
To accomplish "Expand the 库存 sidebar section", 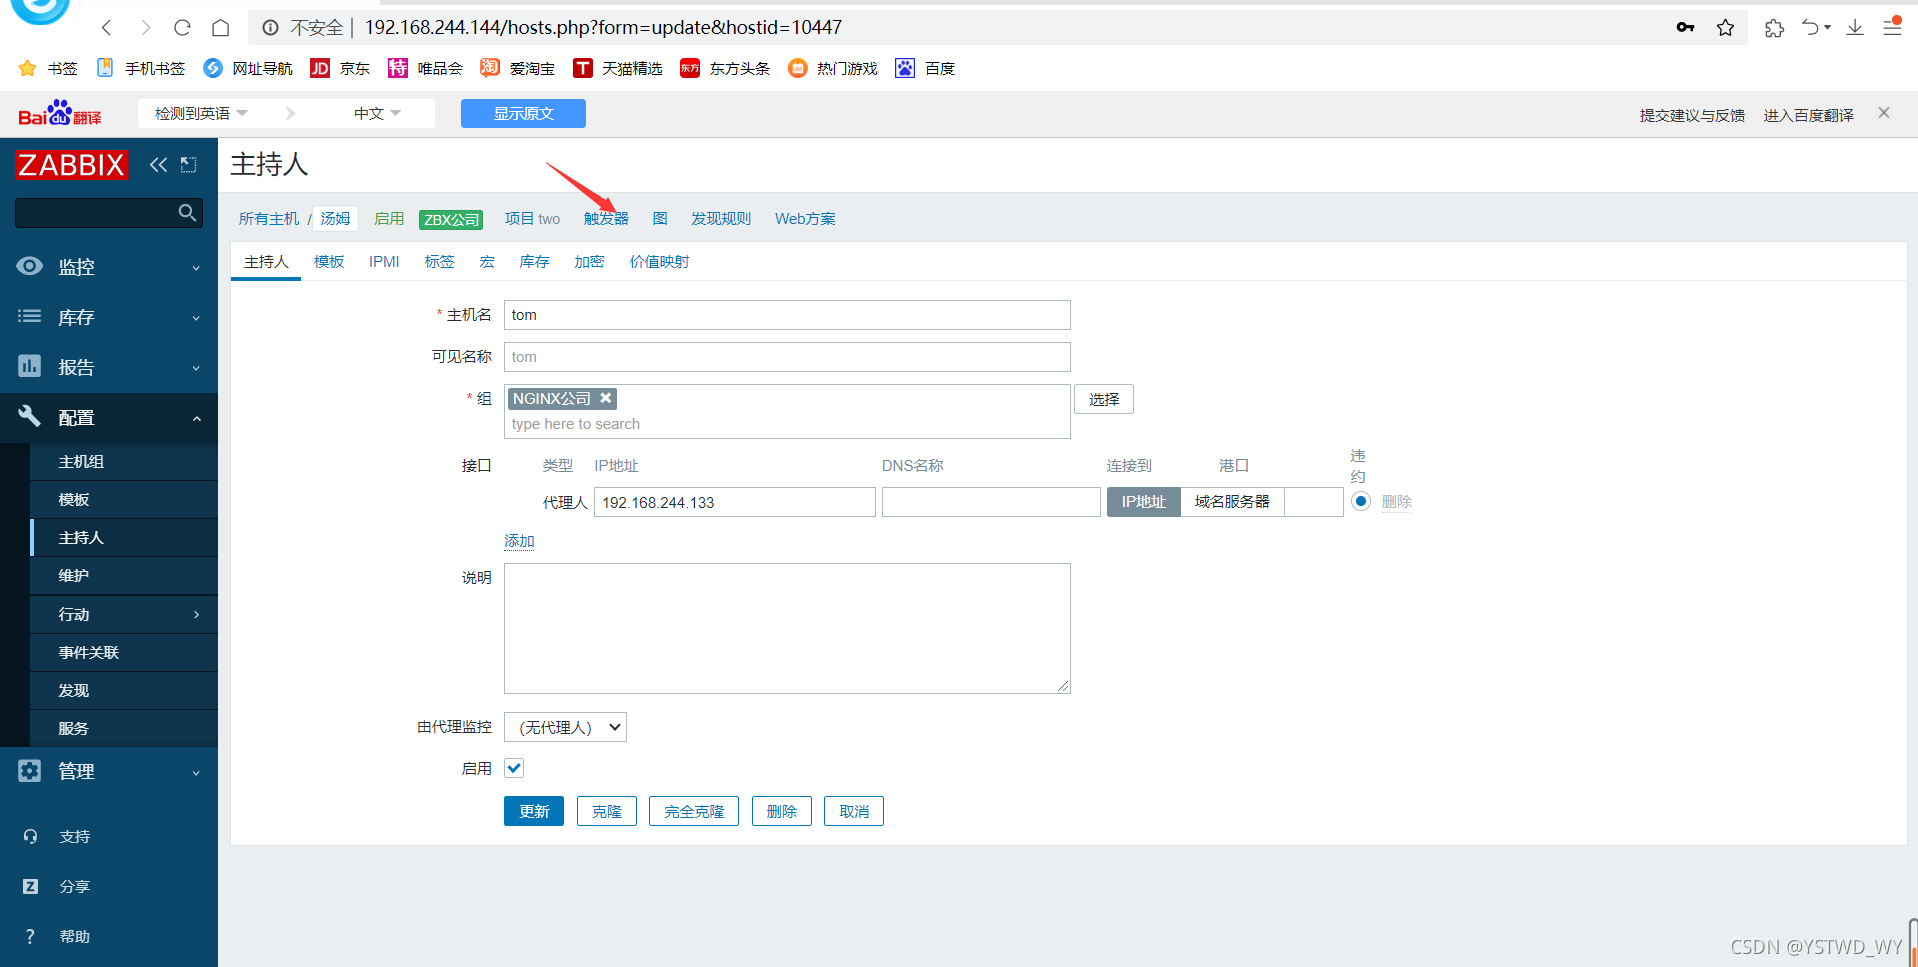I will point(196,318).
